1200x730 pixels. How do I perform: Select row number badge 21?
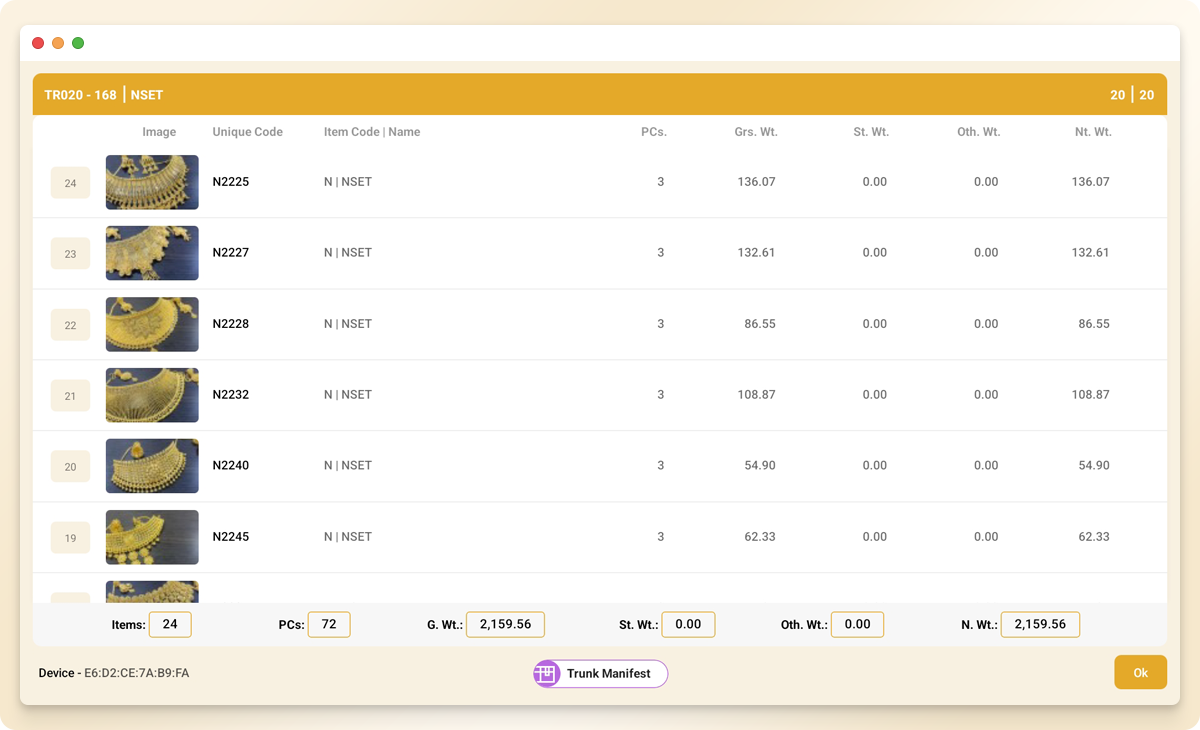point(70,396)
